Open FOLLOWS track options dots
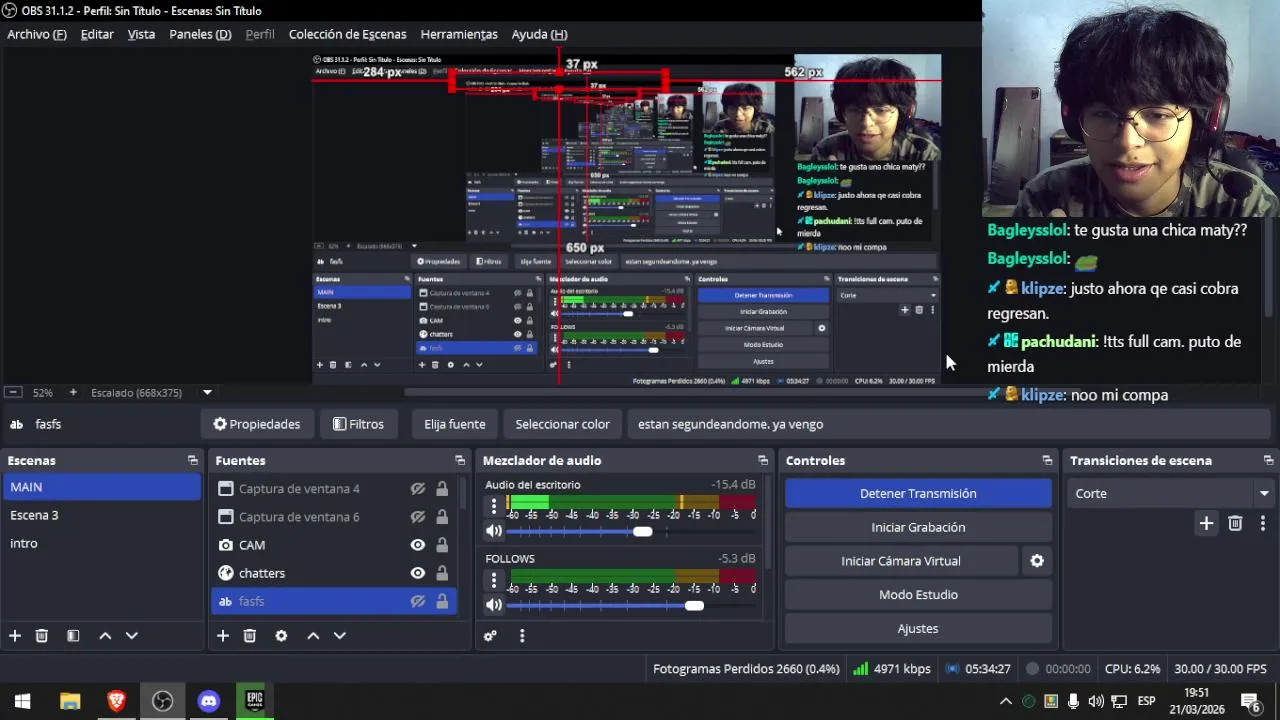The image size is (1280, 720). click(493, 580)
